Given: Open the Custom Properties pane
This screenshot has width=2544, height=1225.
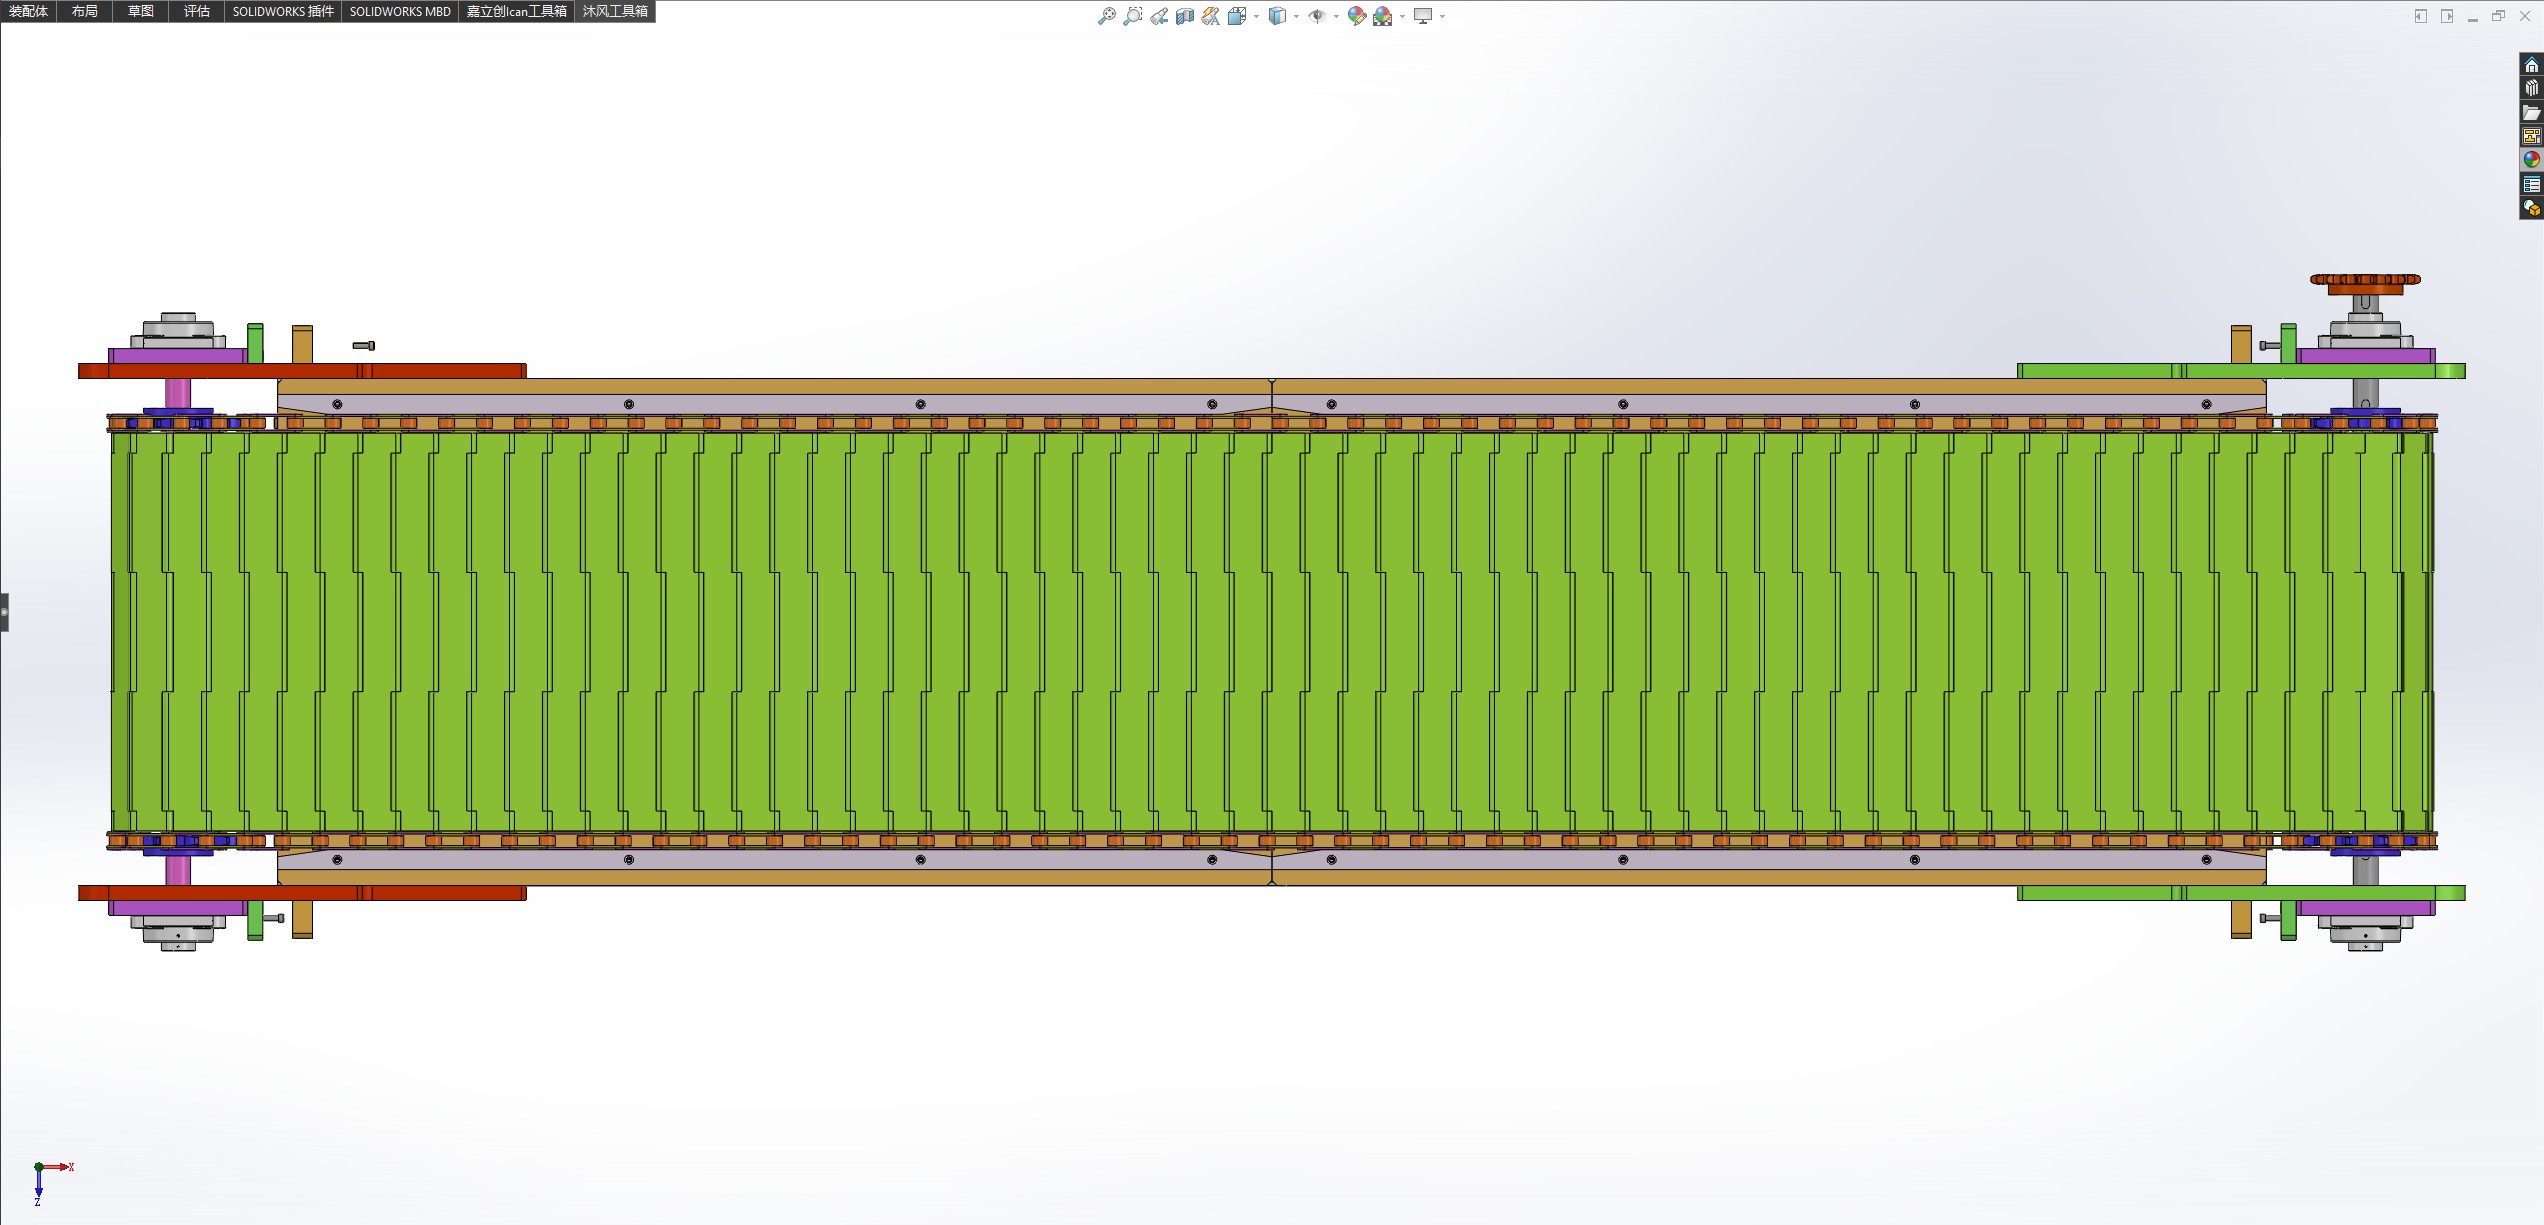Looking at the screenshot, I should 2531,184.
